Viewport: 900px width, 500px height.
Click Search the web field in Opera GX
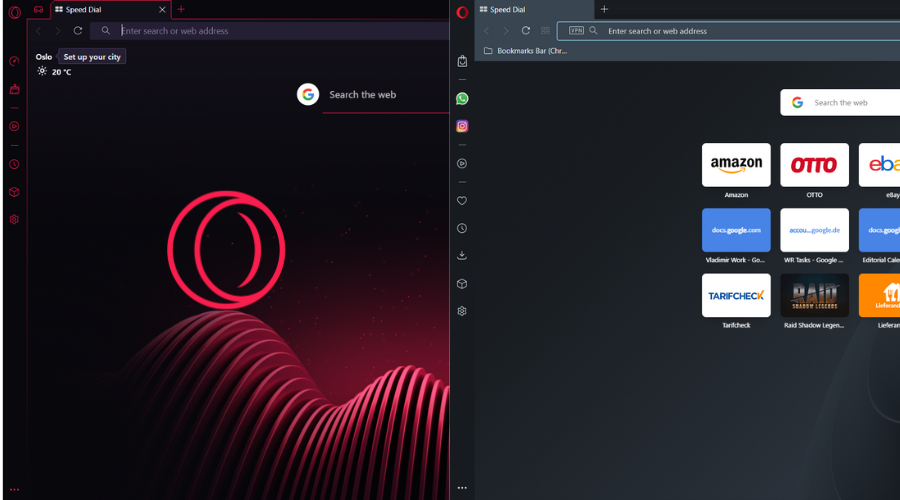point(386,95)
